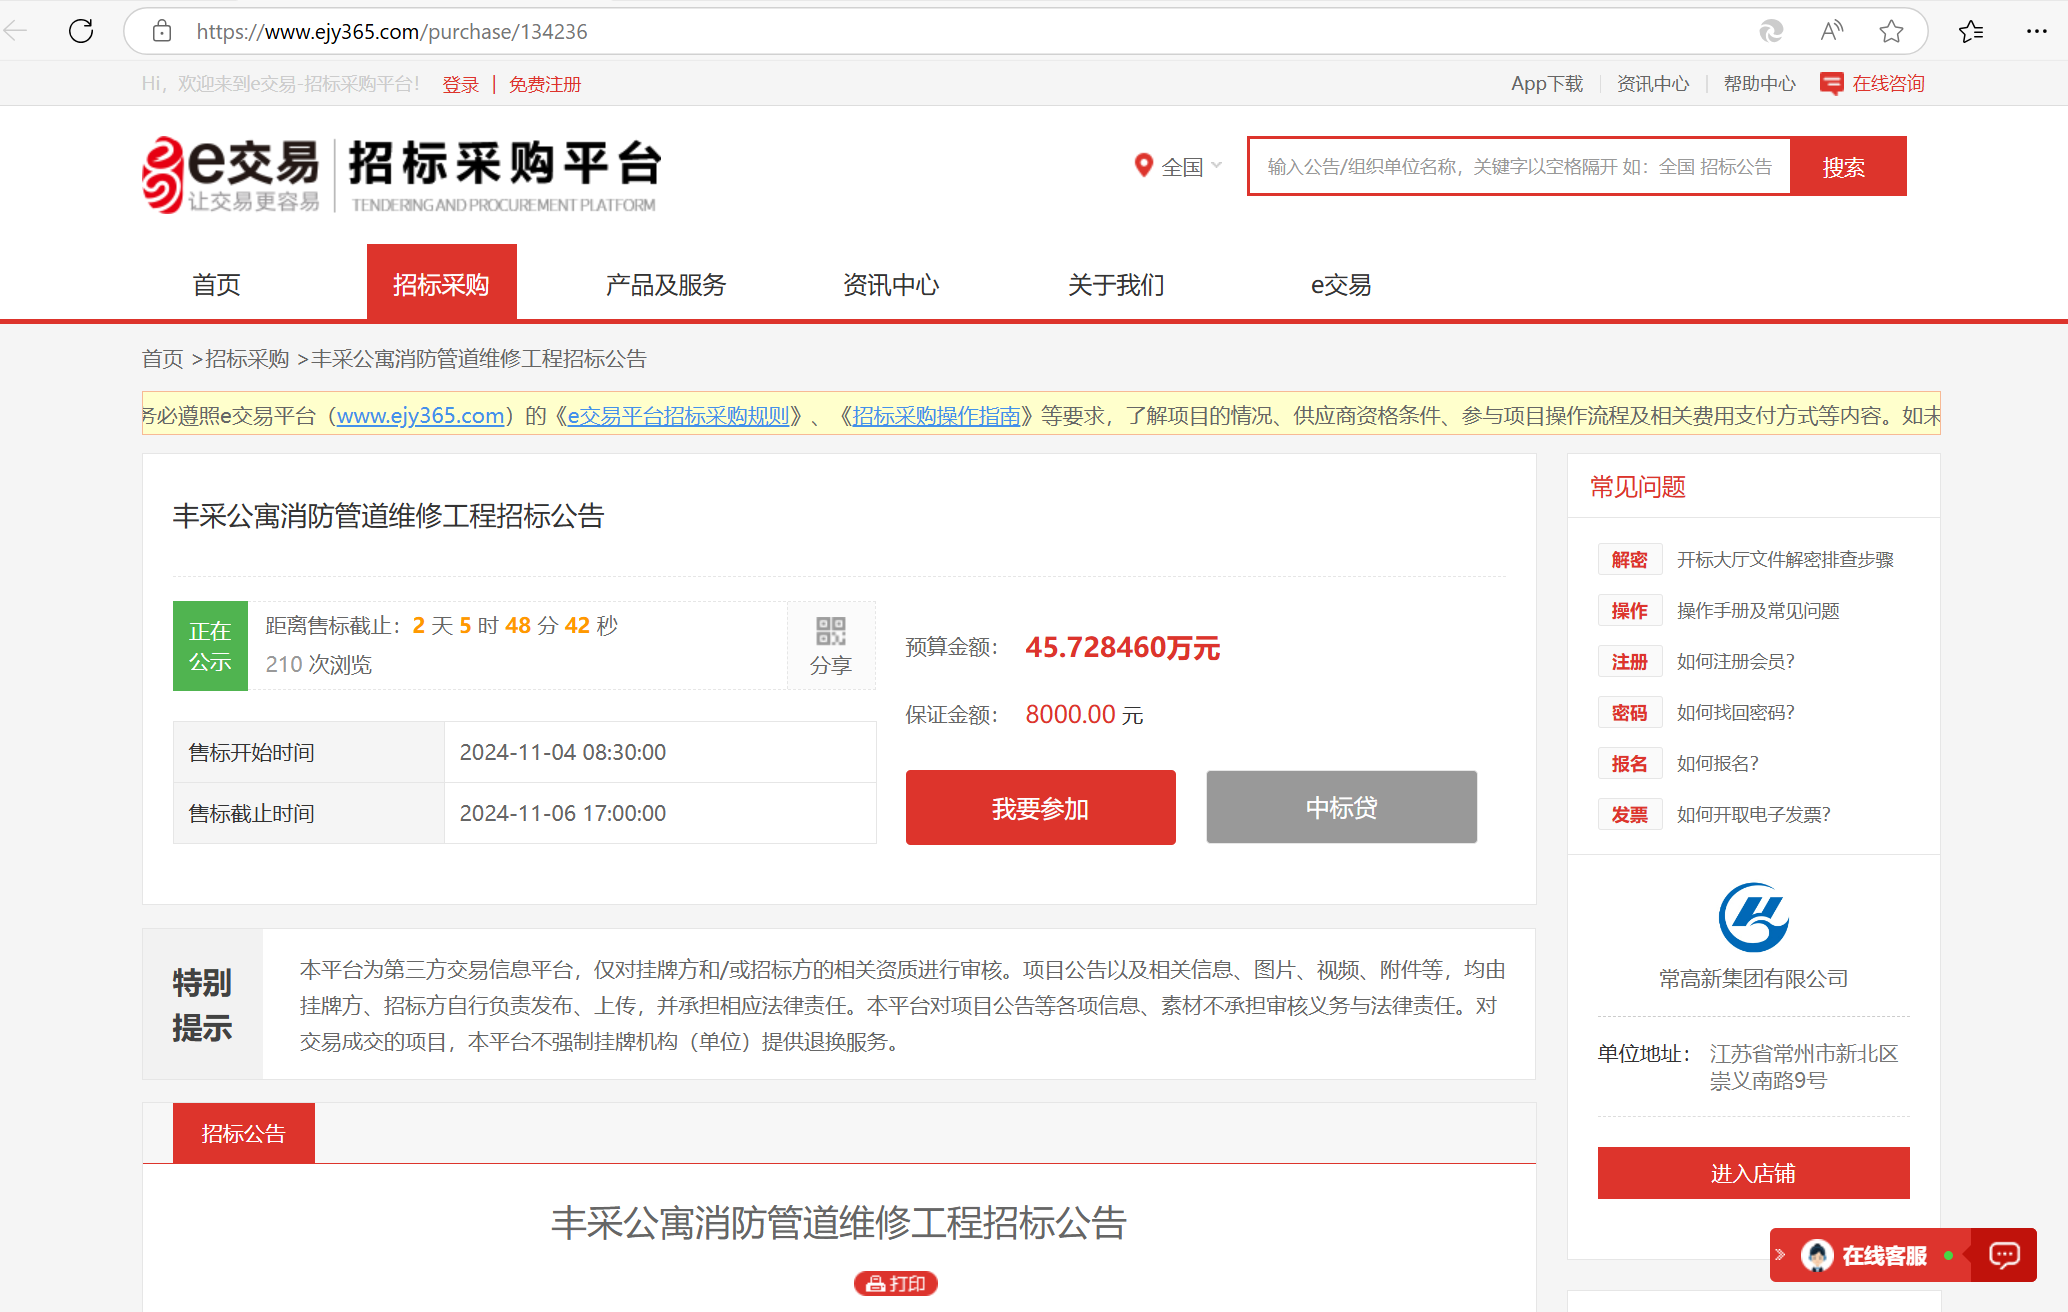Click the 进入店铺 button
The image size is (2068, 1312).
click(x=1753, y=1172)
